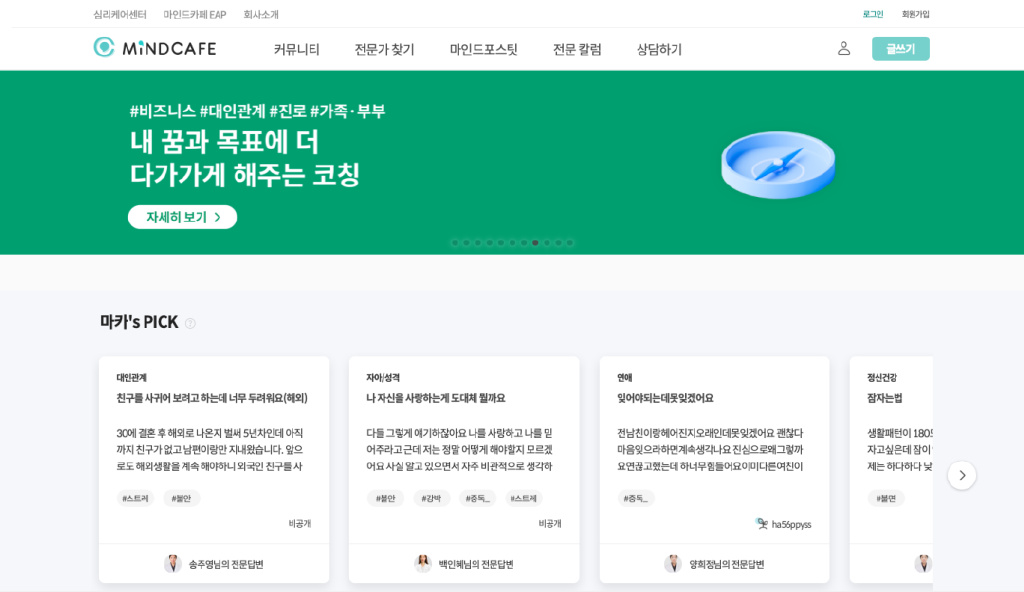Select the last banner carousel dot

click(569, 242)
